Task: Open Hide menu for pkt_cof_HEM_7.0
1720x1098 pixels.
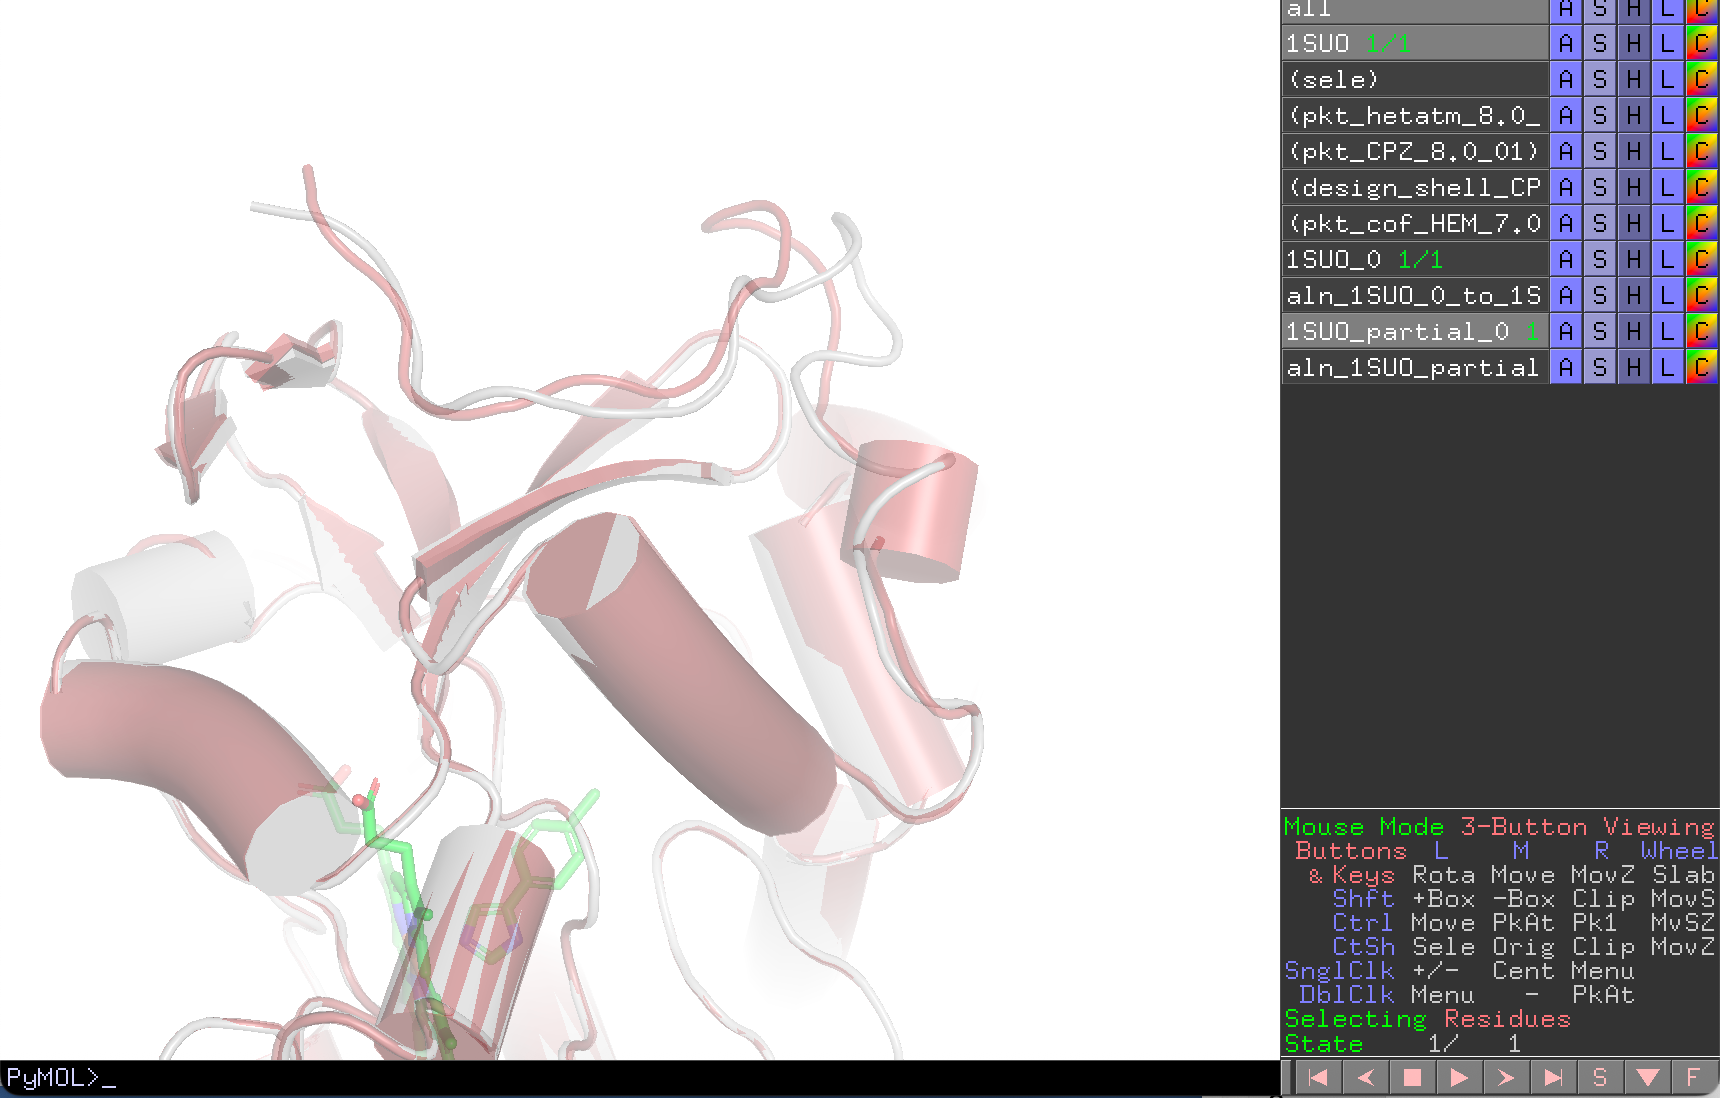Action: point(1634,223)
